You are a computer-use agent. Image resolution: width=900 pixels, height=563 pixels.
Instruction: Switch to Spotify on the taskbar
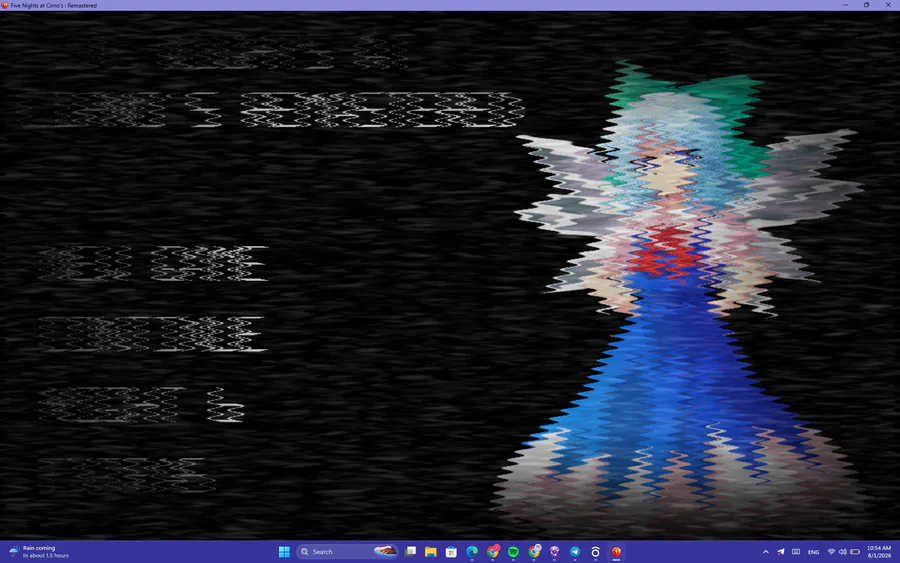(513, 552)
